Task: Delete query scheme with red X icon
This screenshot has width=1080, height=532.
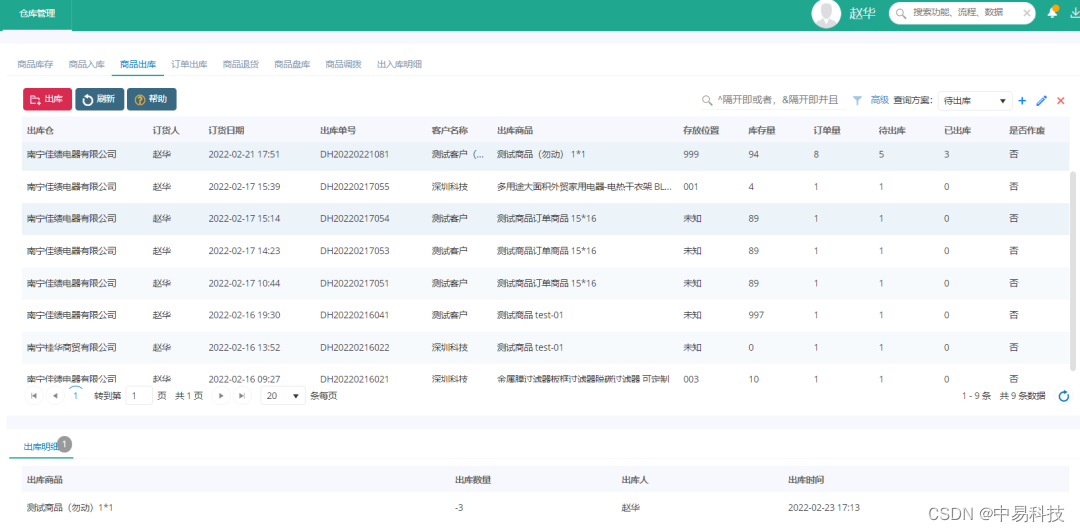Action: tap(1061, 101)
